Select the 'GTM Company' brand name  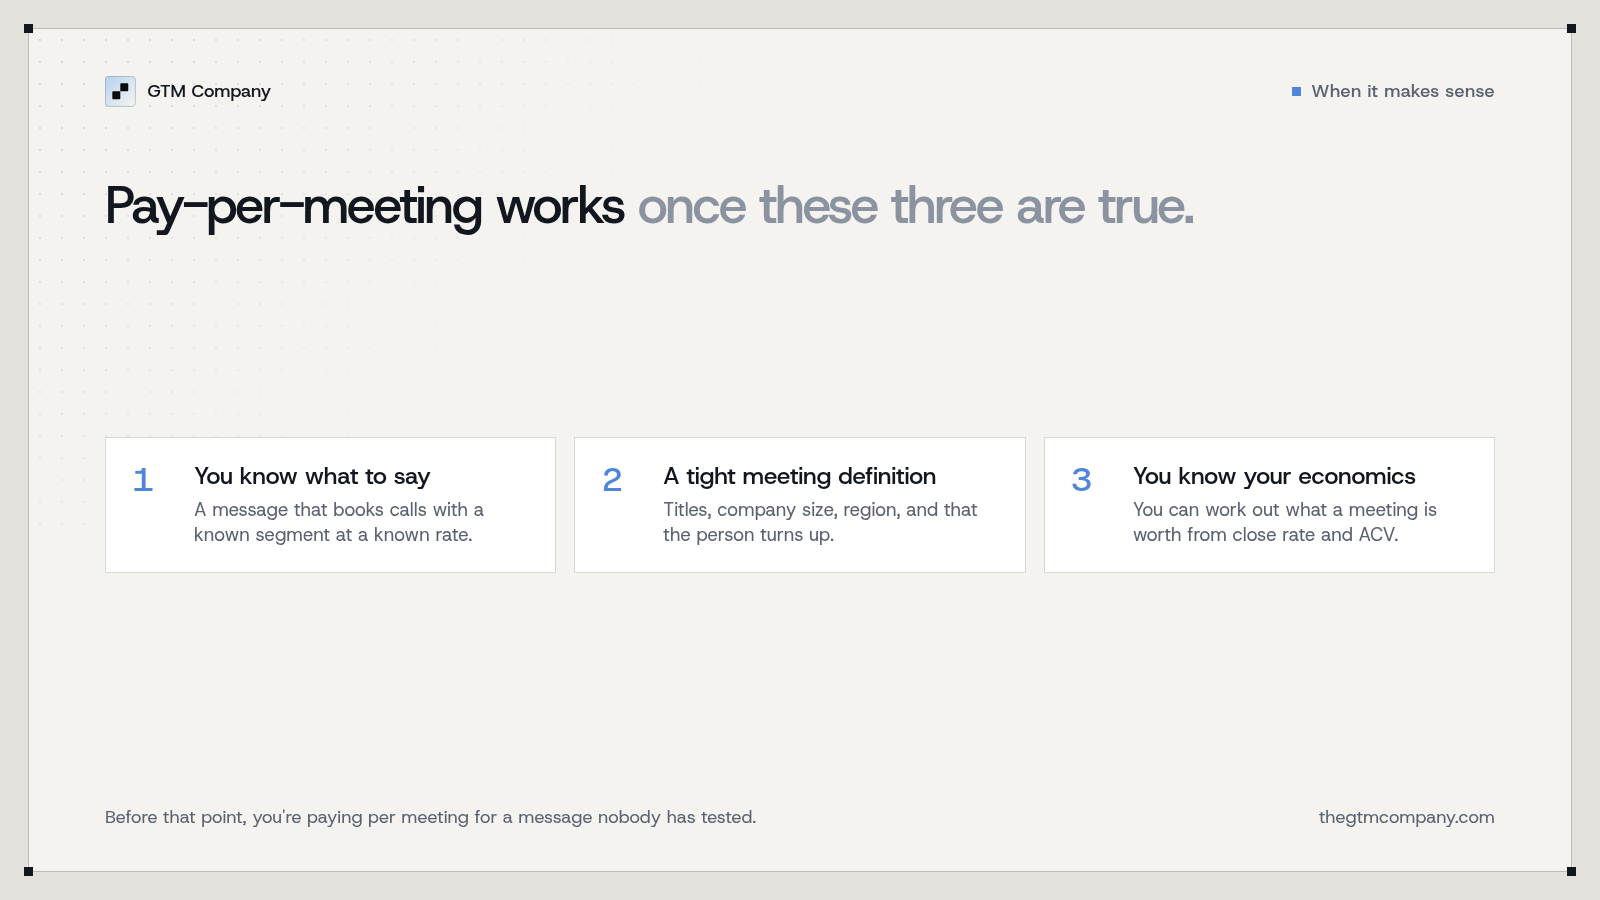point(209,91)
